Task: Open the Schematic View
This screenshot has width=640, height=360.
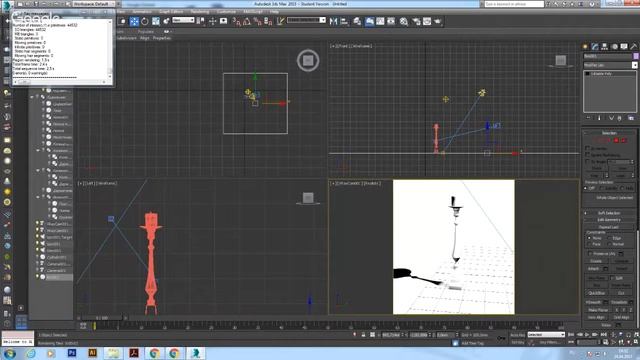Action: [x=391, y=21]
